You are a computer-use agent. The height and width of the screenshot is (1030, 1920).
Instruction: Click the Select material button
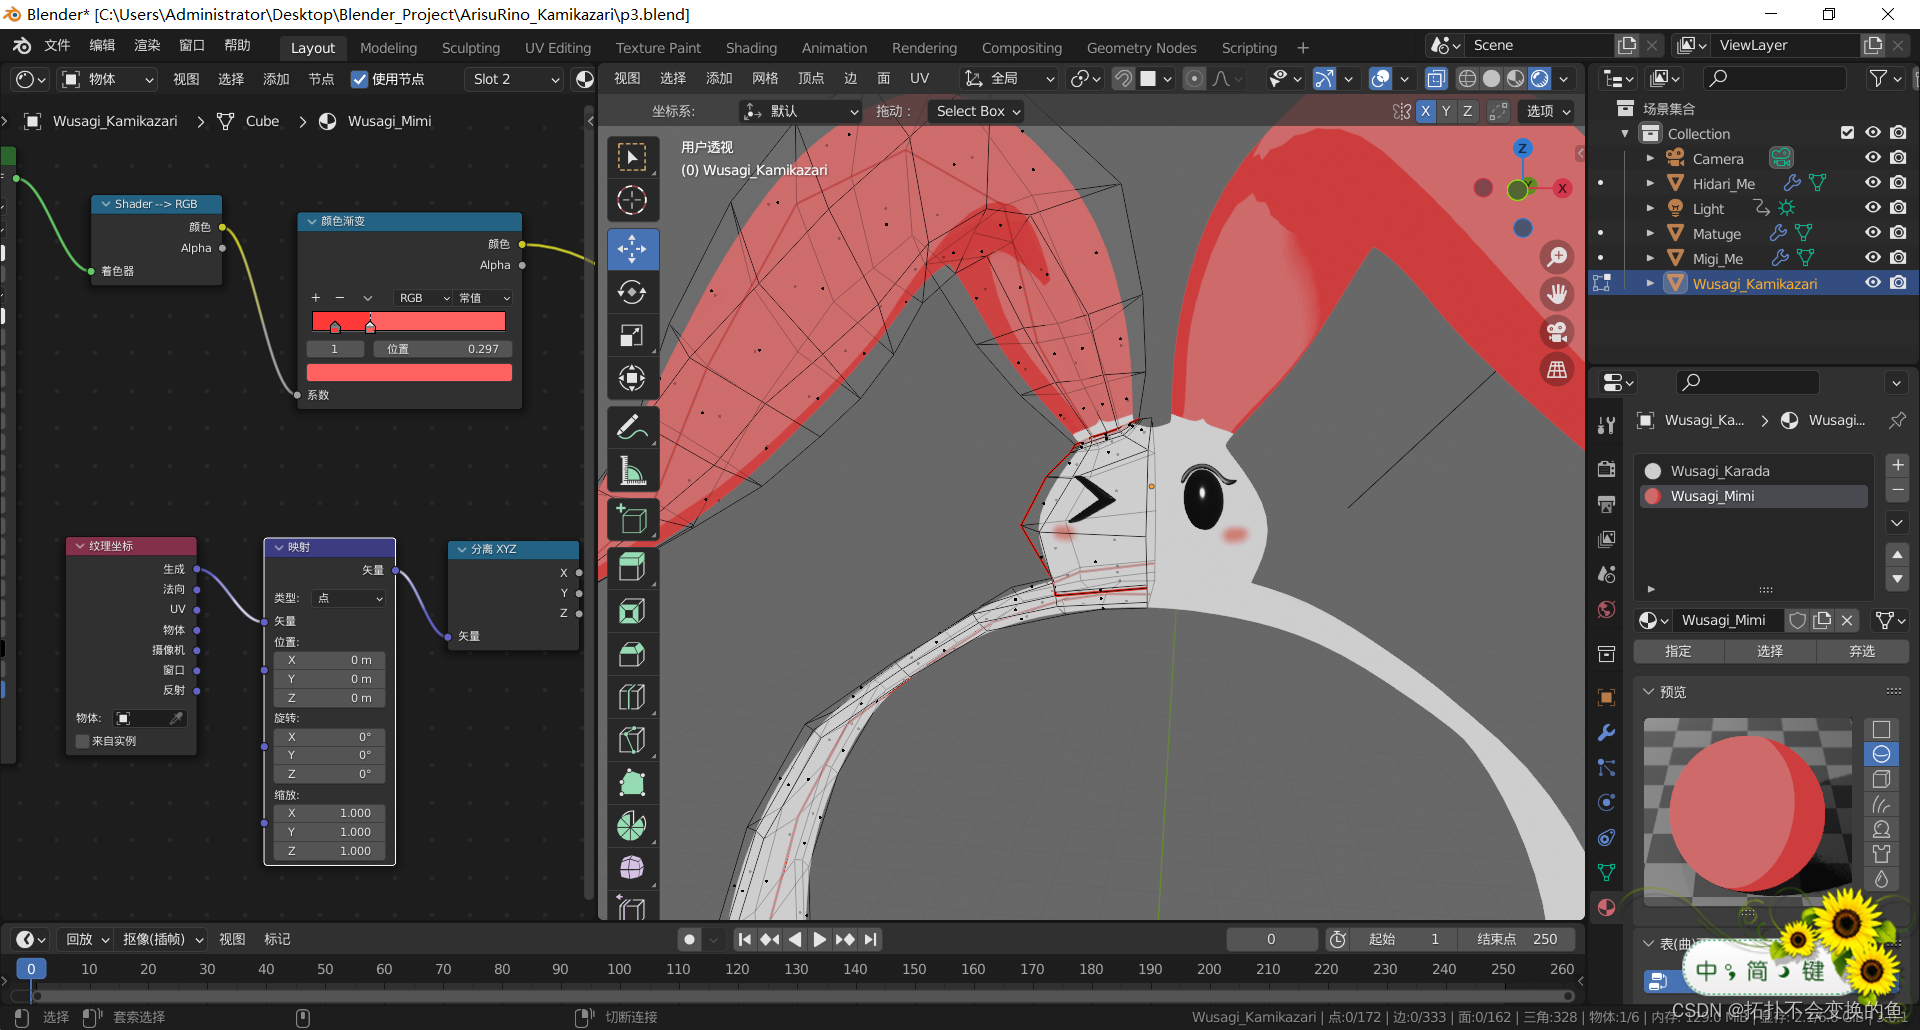click(1770, 651)
